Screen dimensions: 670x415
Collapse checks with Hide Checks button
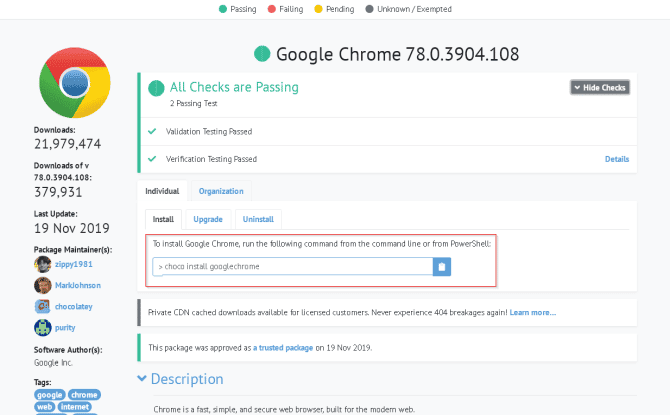[600, 88]
